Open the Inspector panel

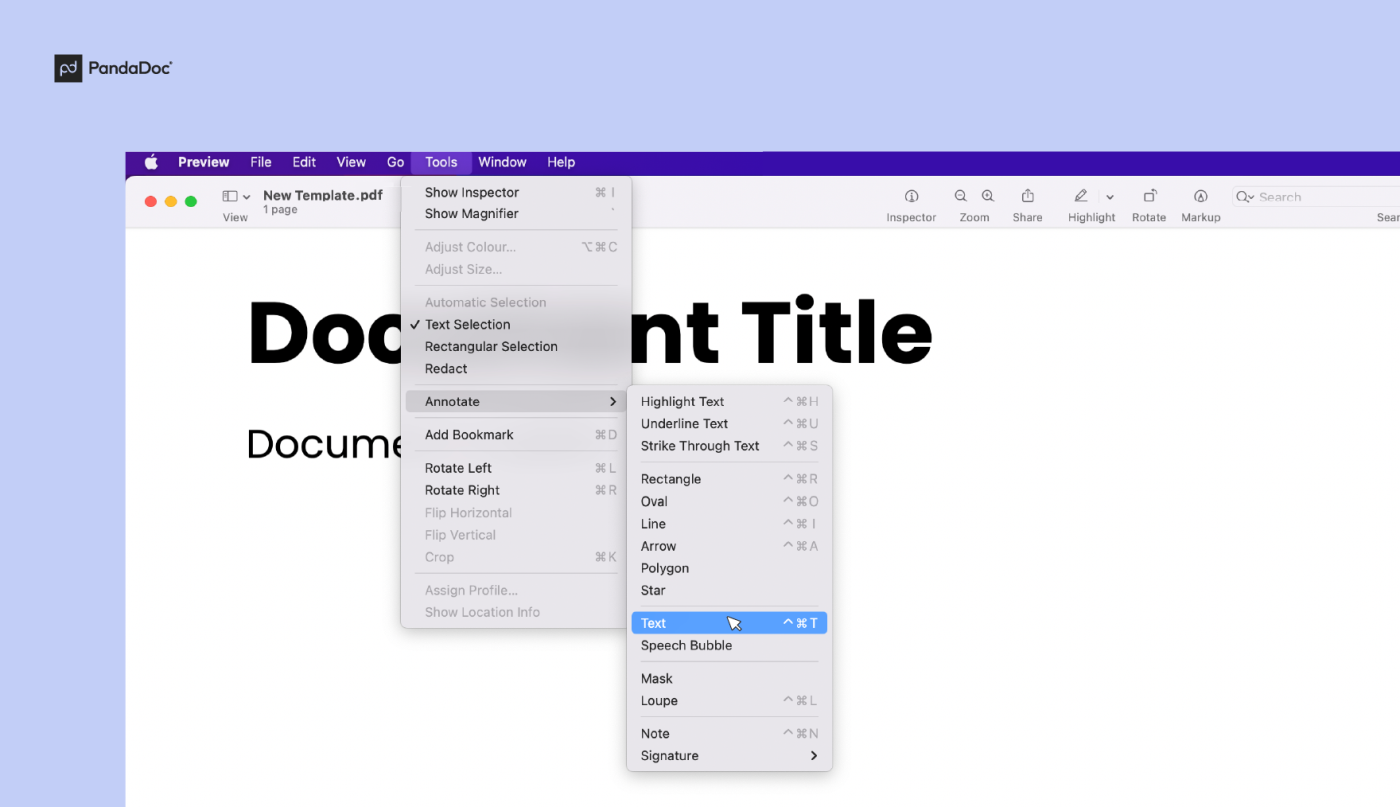coord(910,197)
